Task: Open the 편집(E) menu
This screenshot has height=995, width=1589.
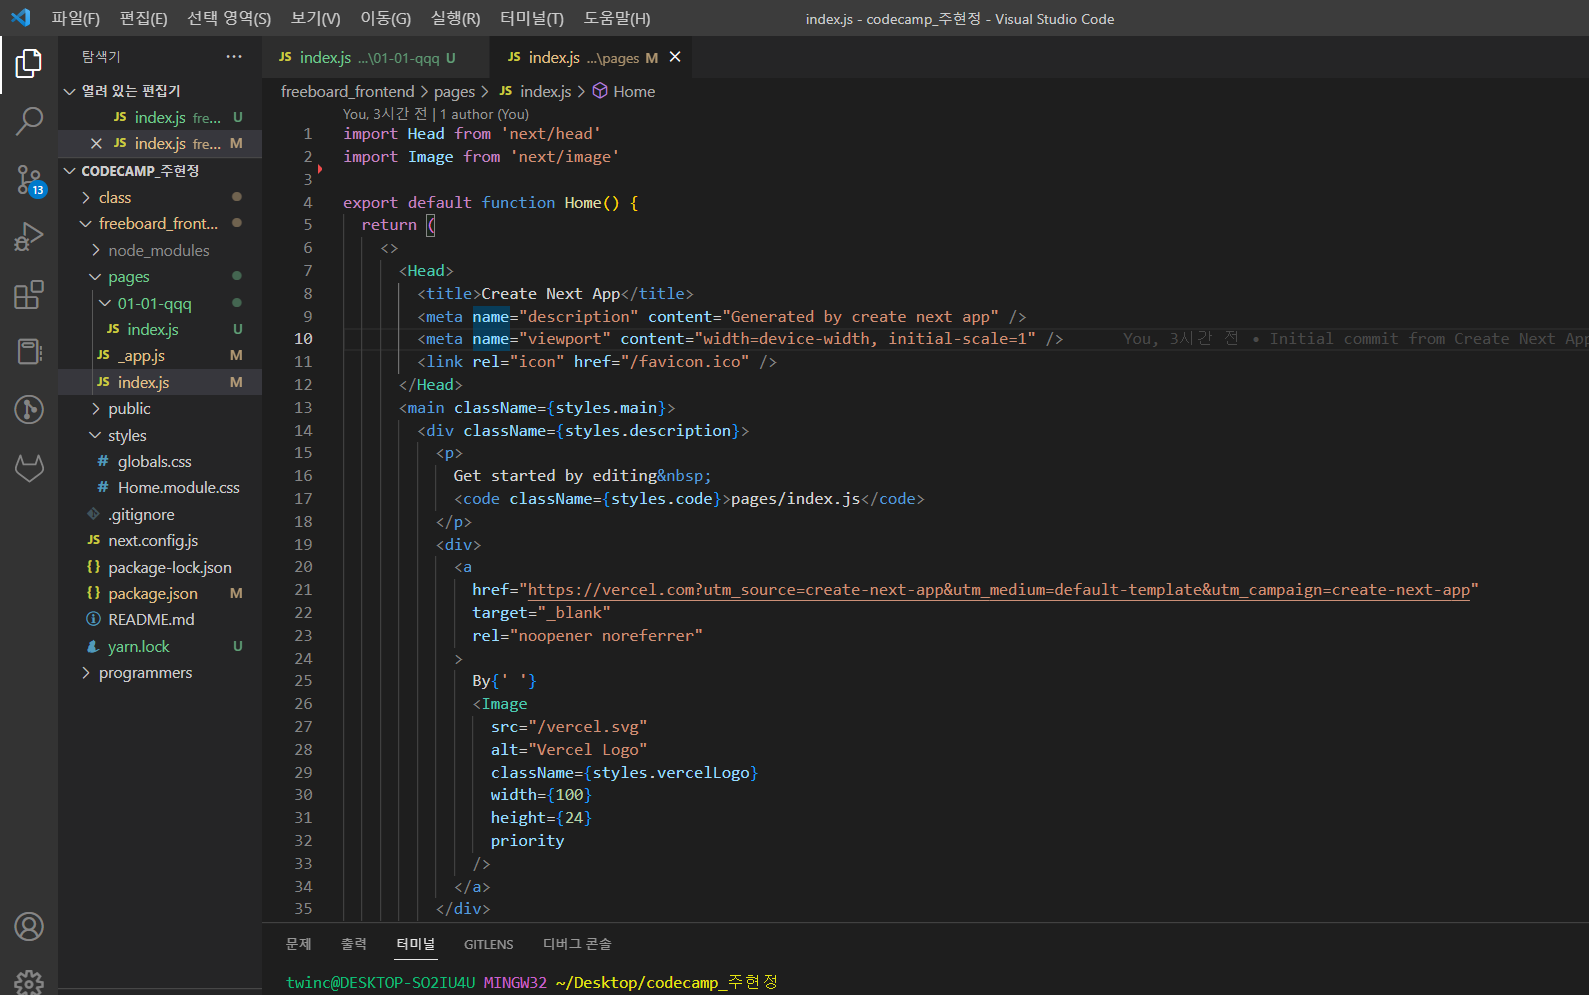Action: pos(143,18)
